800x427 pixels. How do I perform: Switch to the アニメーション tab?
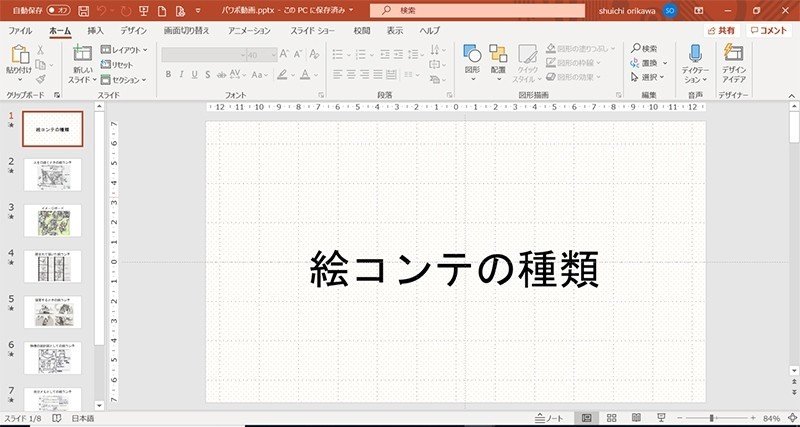(249, 31)
